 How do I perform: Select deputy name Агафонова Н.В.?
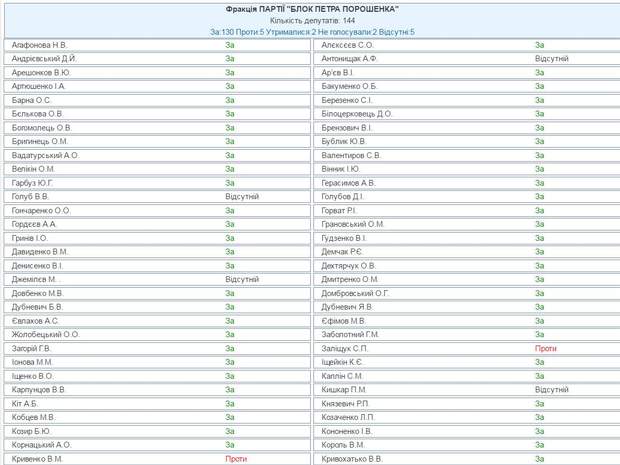[40, 45]
